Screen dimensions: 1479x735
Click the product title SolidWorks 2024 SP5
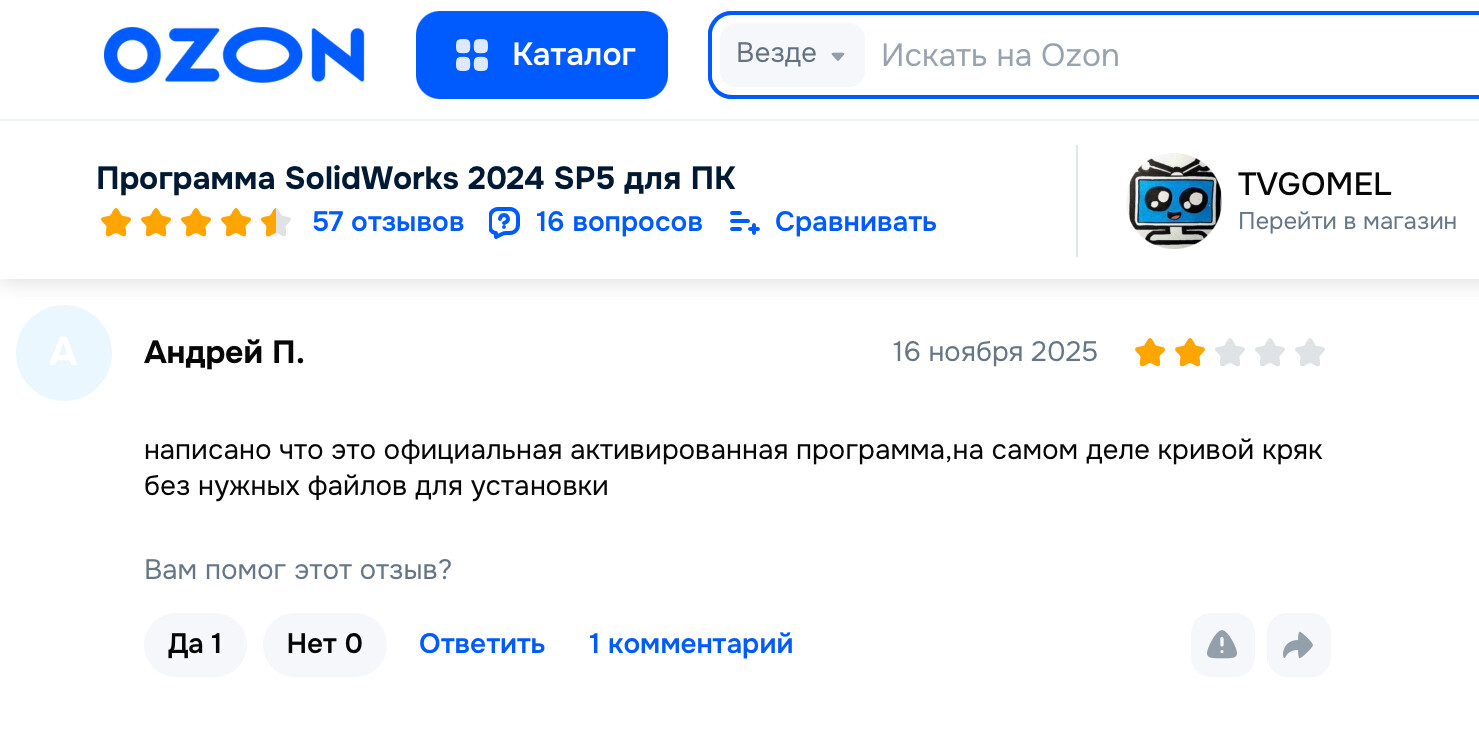coord(416,179)
